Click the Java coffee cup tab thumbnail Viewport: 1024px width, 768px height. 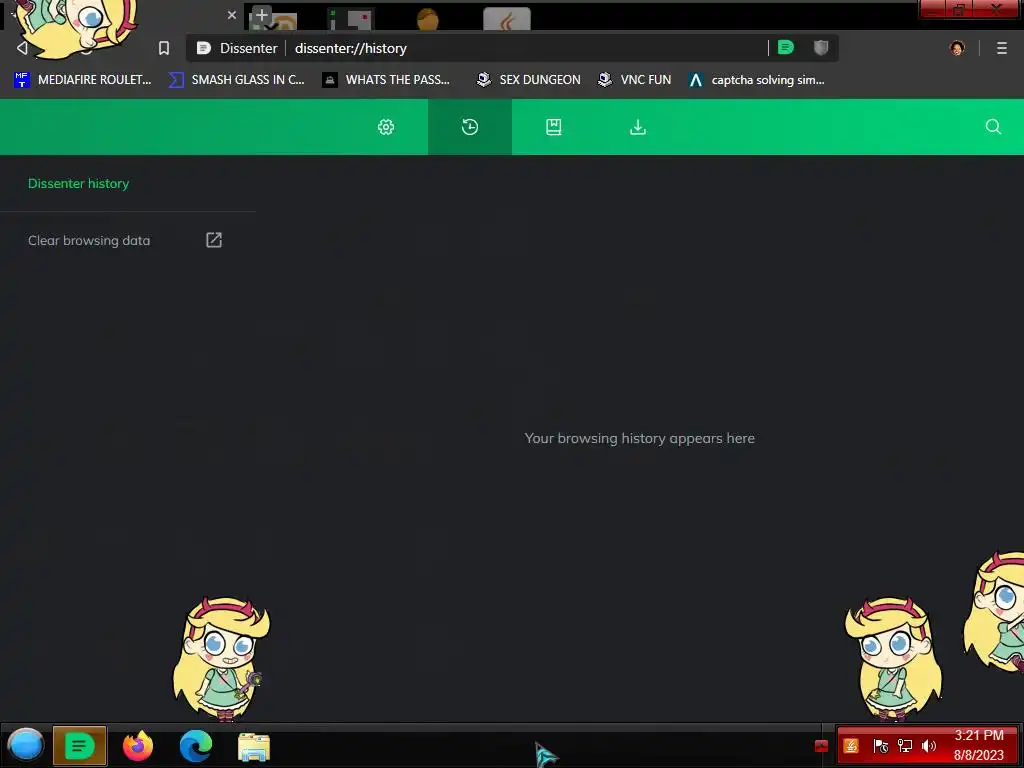[x=507, y=20]
